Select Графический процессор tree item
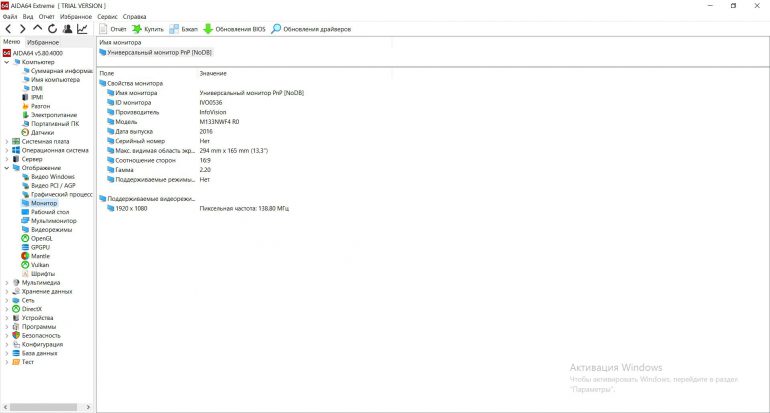 click(57, 194)
